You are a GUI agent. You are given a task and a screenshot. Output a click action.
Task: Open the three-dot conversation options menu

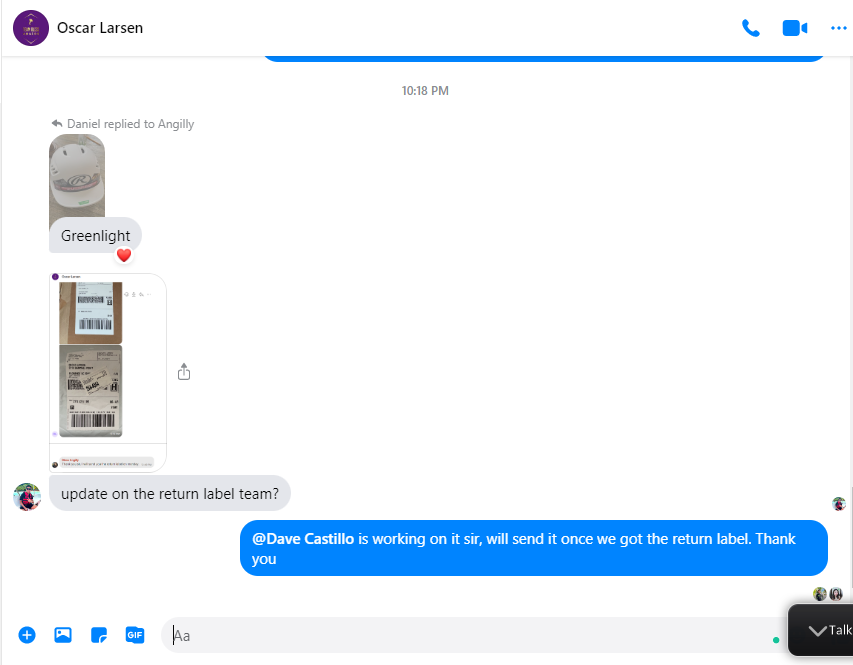[x=838, y=28]
